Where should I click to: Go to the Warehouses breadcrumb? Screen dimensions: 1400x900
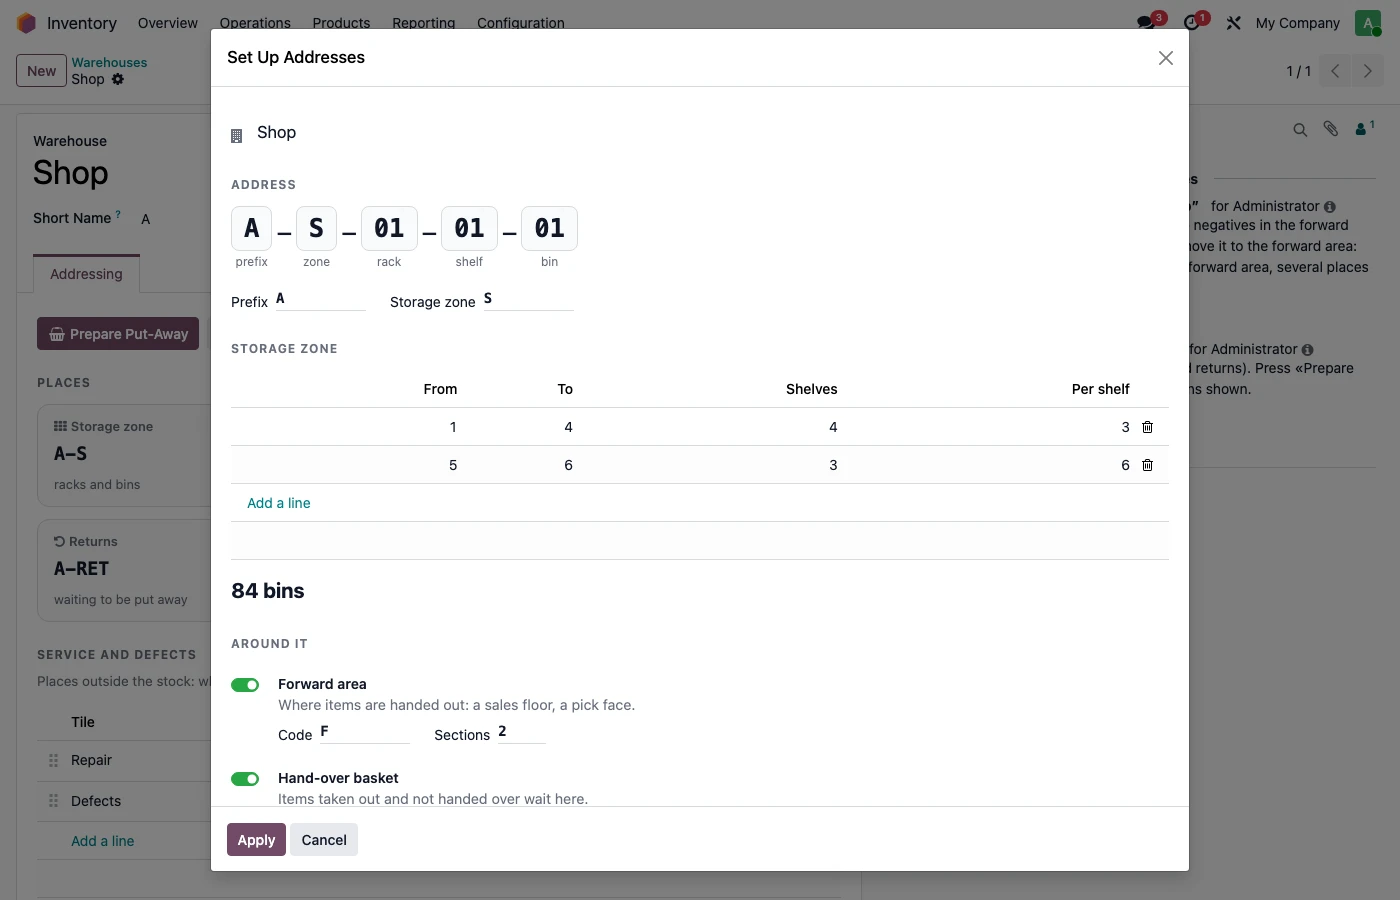pyautogui.click(x=109, y=62)
